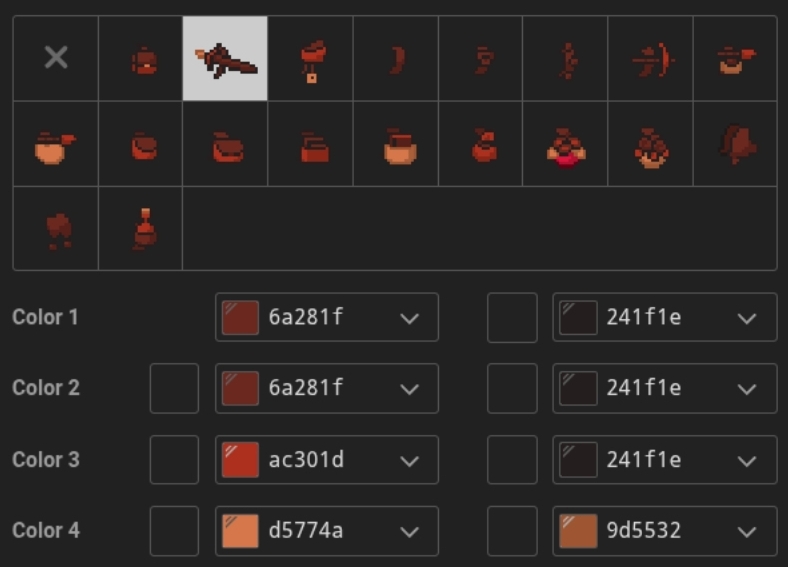Select the red rectangular toolbox item
The image size is (788, 567).
pos(311,144)
